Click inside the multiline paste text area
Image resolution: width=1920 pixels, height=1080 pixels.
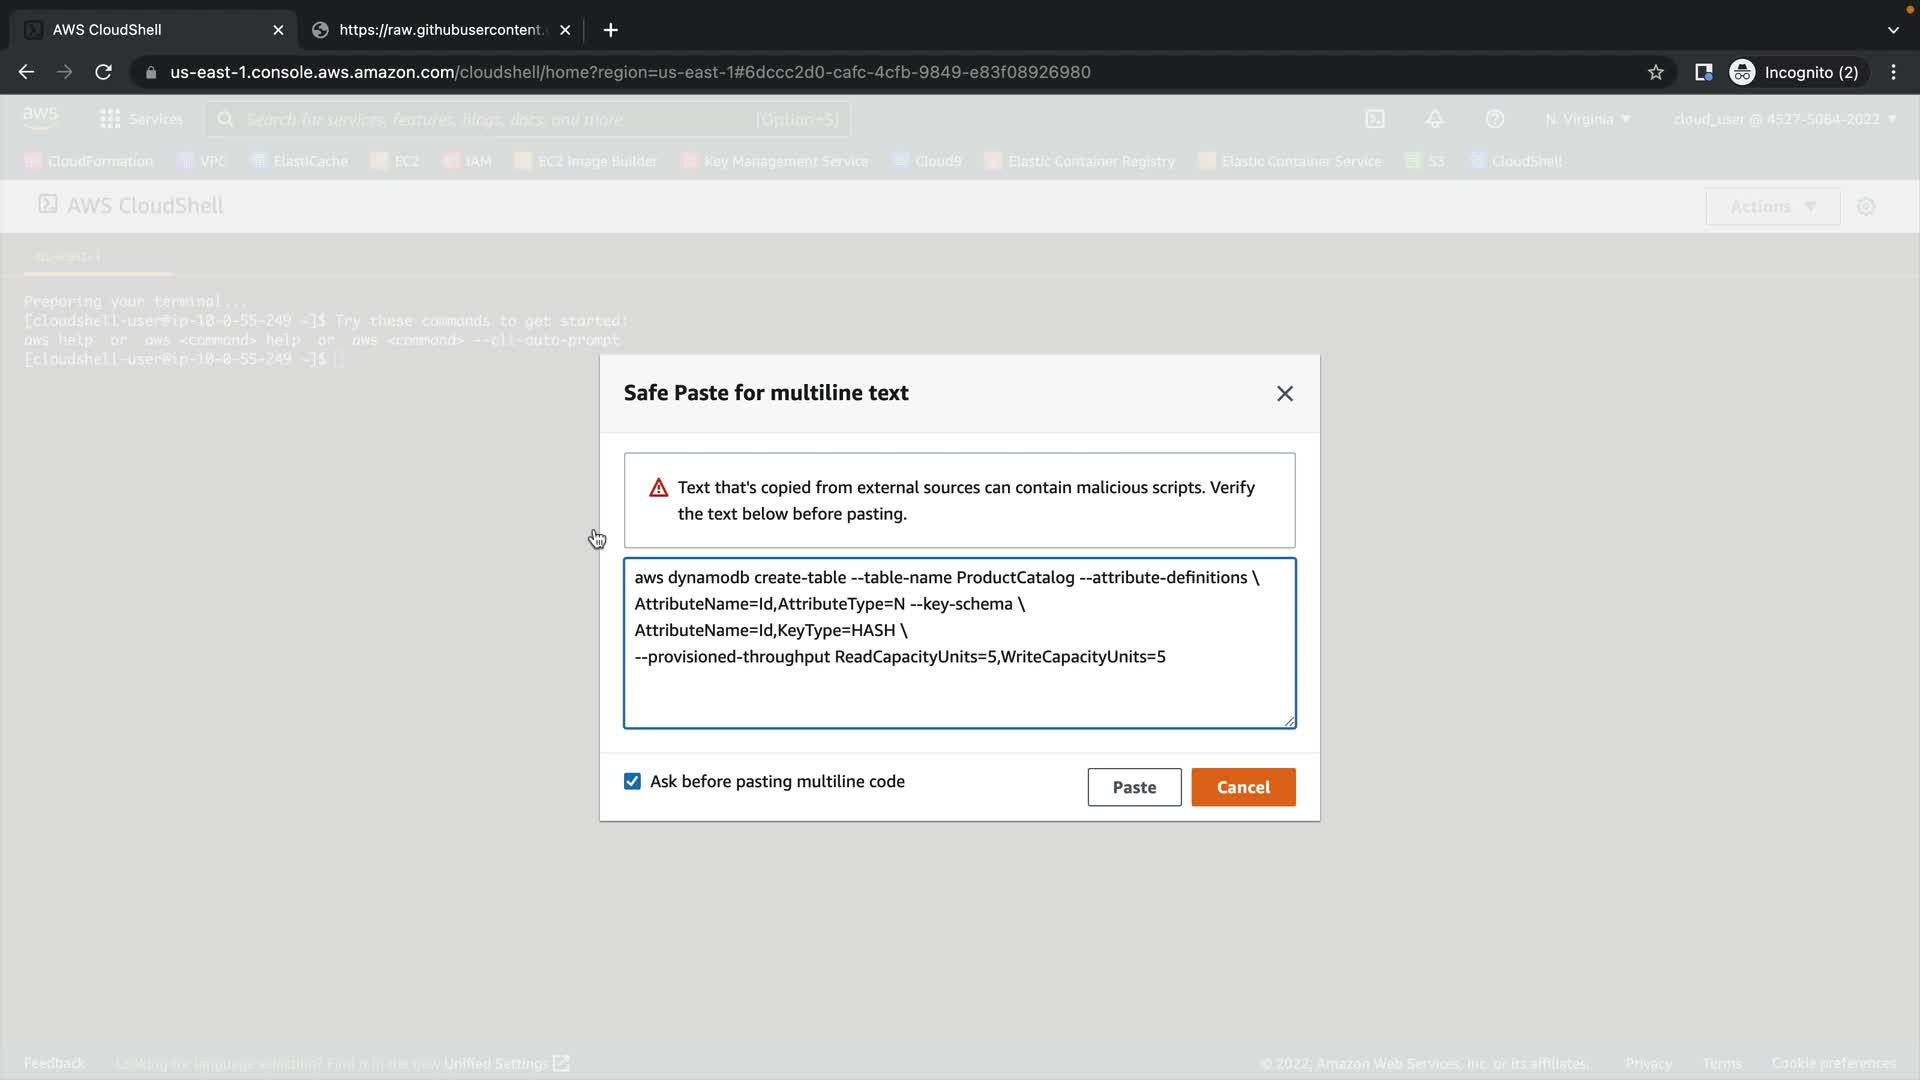958,690
